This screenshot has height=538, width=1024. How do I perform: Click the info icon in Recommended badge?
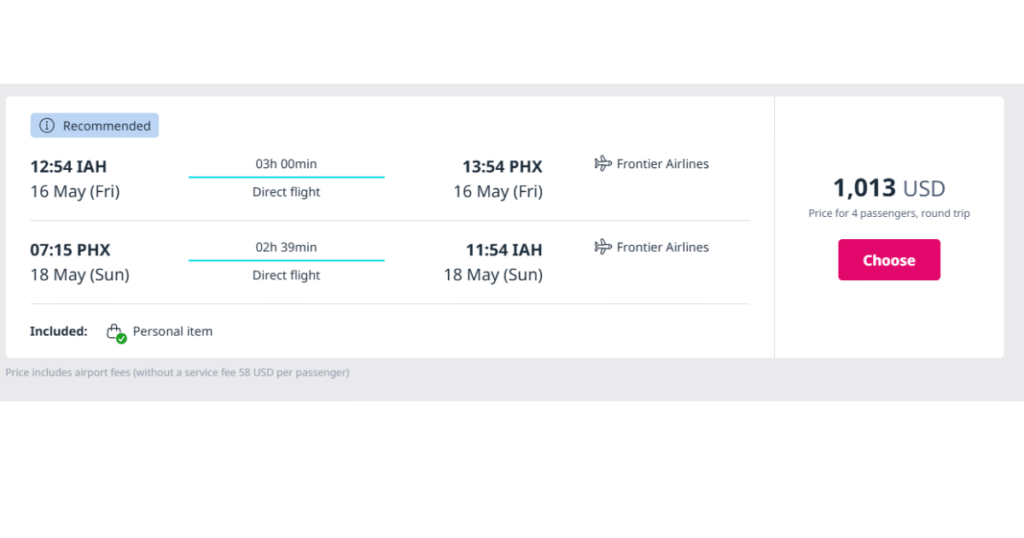pyautogui.click(x=47, y=125)
